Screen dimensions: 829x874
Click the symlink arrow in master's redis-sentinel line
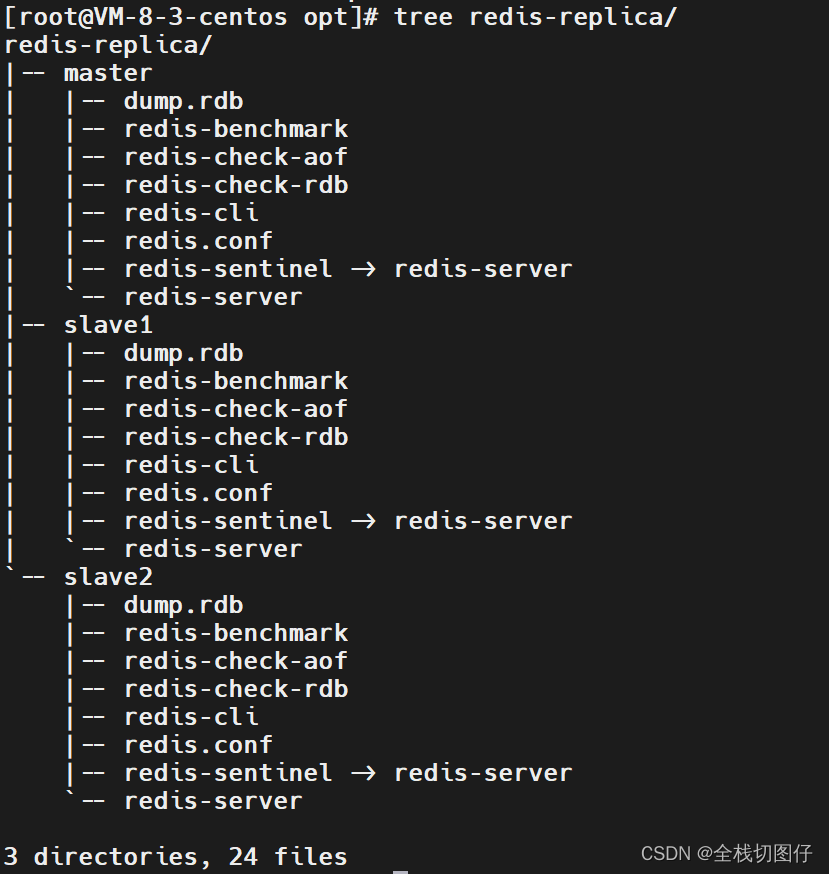[363, 270]
